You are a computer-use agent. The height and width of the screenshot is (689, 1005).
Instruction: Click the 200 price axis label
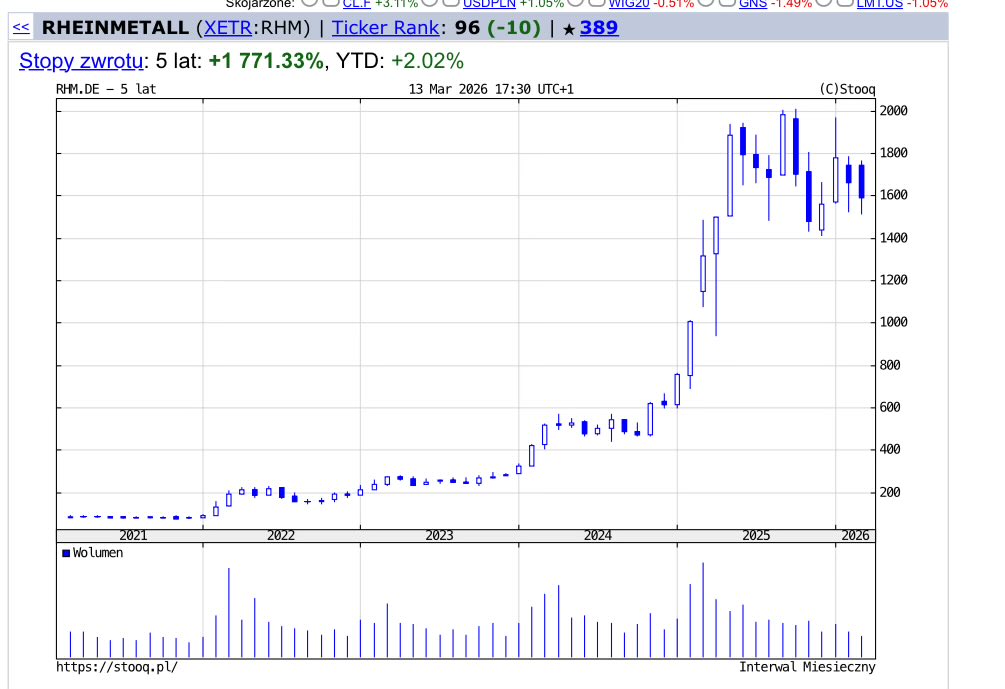890,492
